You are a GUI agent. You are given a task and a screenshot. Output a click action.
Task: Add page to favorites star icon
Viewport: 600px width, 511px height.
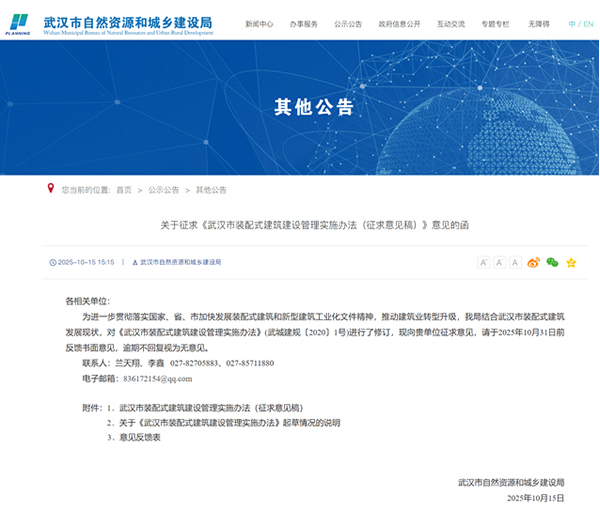tap(571, 262)
